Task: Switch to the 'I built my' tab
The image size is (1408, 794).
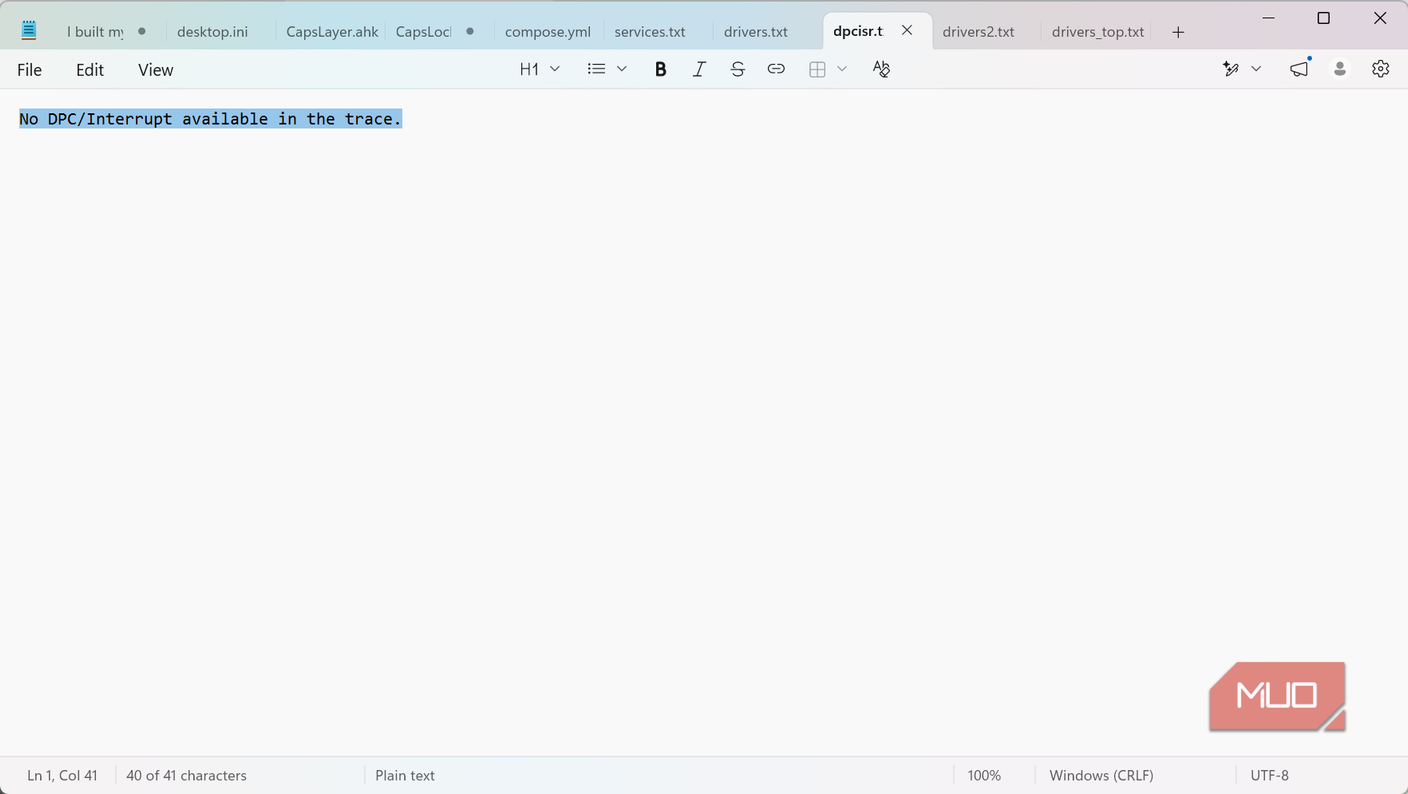Action: 95,32
